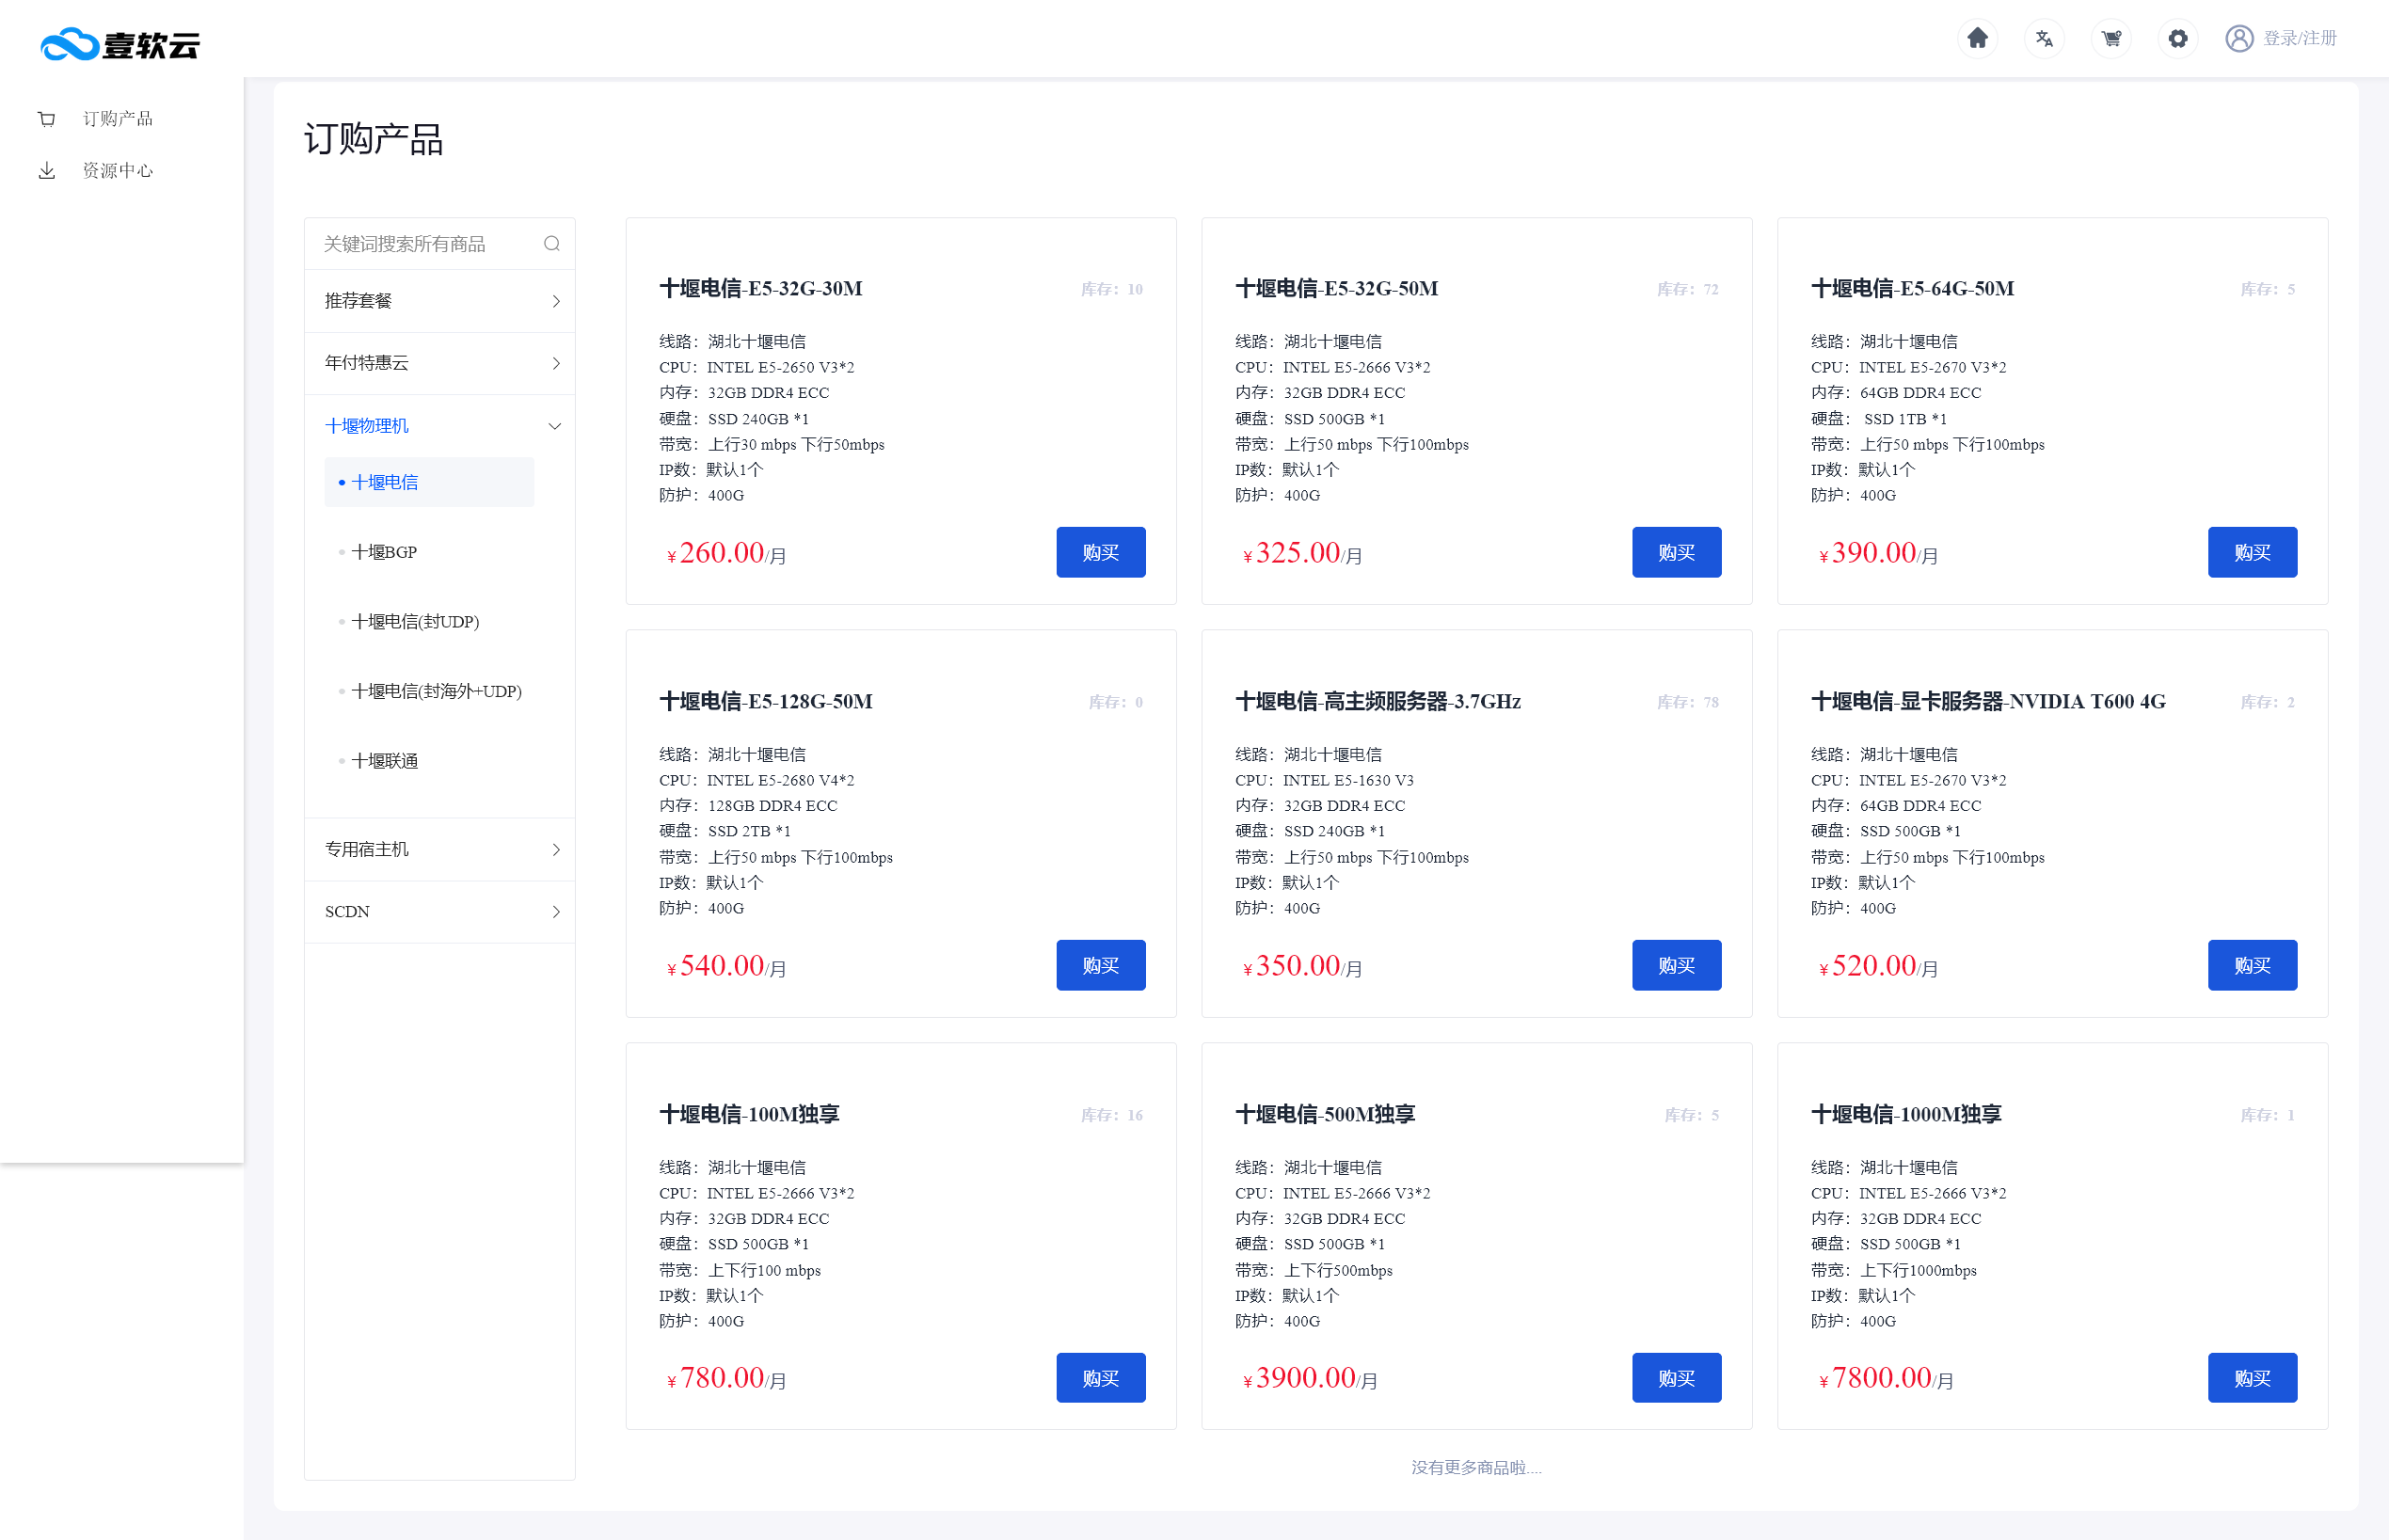
Task: Click the home icon in header
Action: [1977, 39]
